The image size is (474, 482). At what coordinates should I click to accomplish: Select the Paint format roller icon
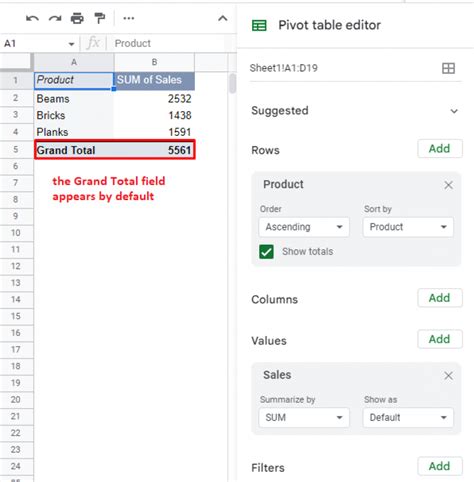click(x=100, y=18)
